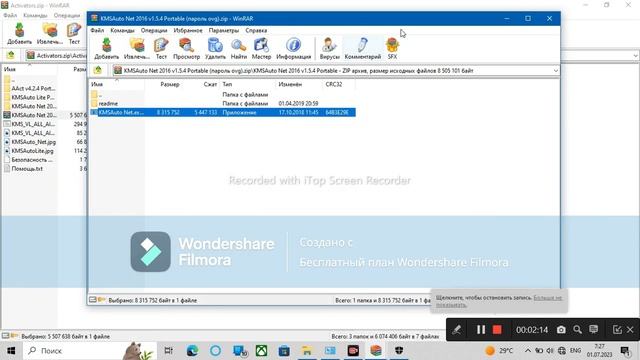The height and width of the screenshot is (360, 640).
Task: Select the KMSAuto Net.exe file row
Action: pyautogui.click(x=222, y=112)
